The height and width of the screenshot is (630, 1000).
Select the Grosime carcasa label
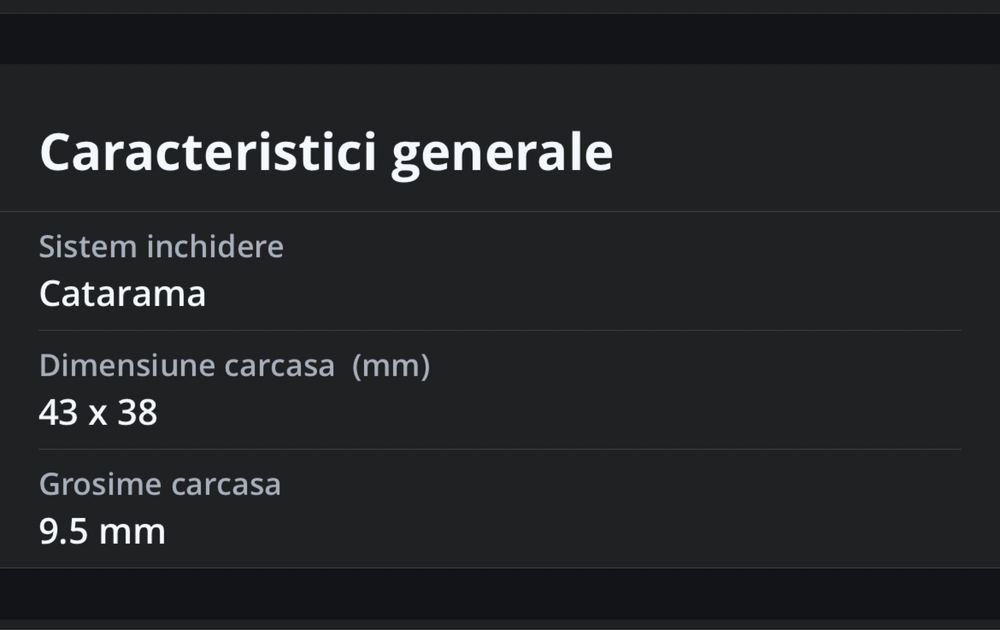tap(160, 485)
